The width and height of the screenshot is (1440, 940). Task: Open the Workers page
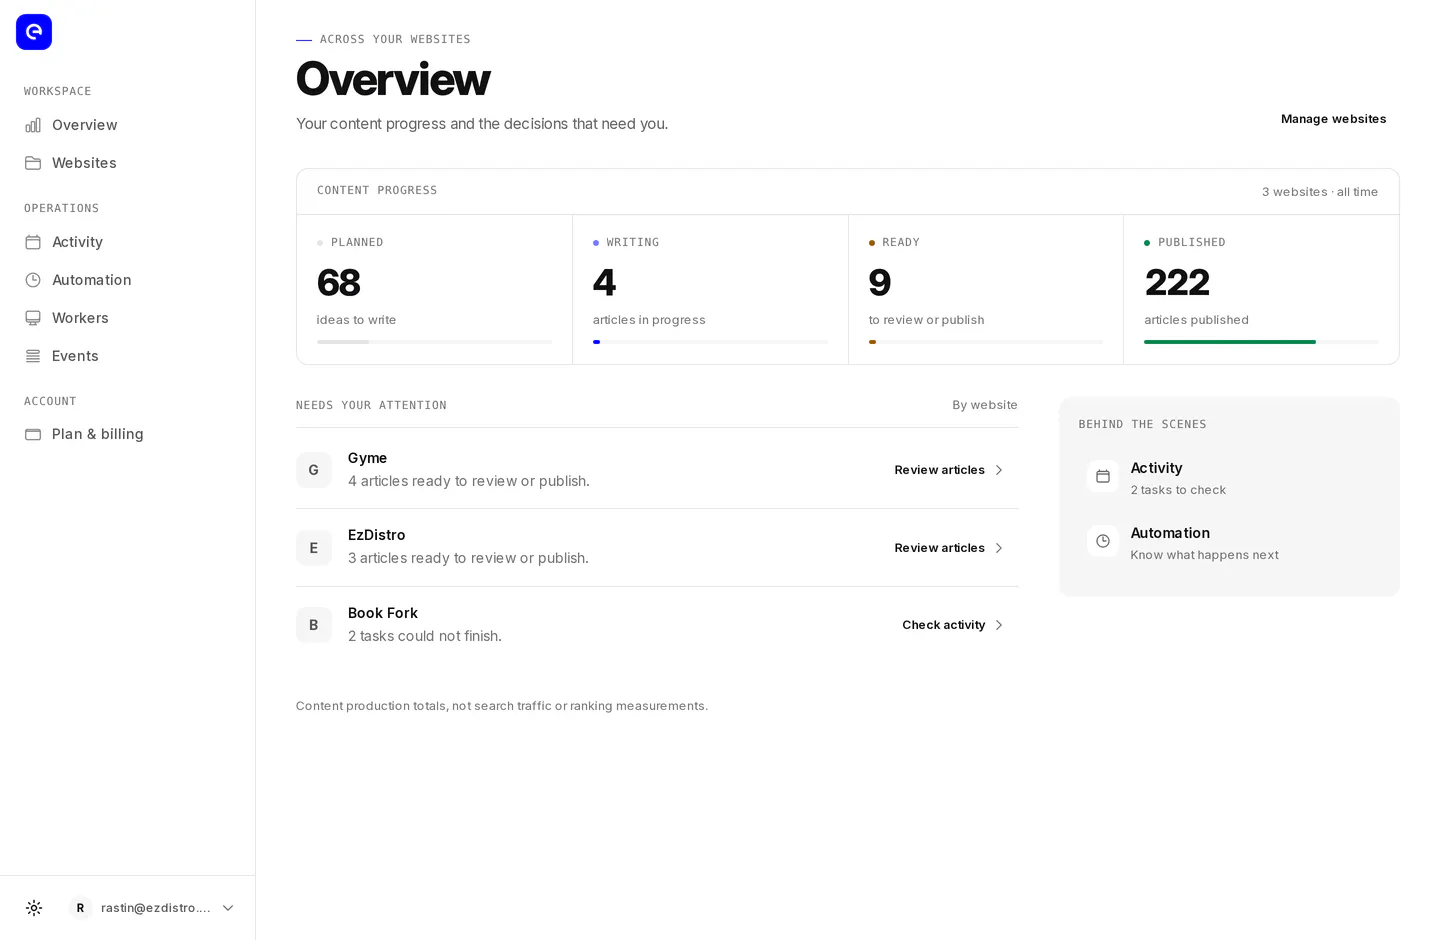[128, 318]
